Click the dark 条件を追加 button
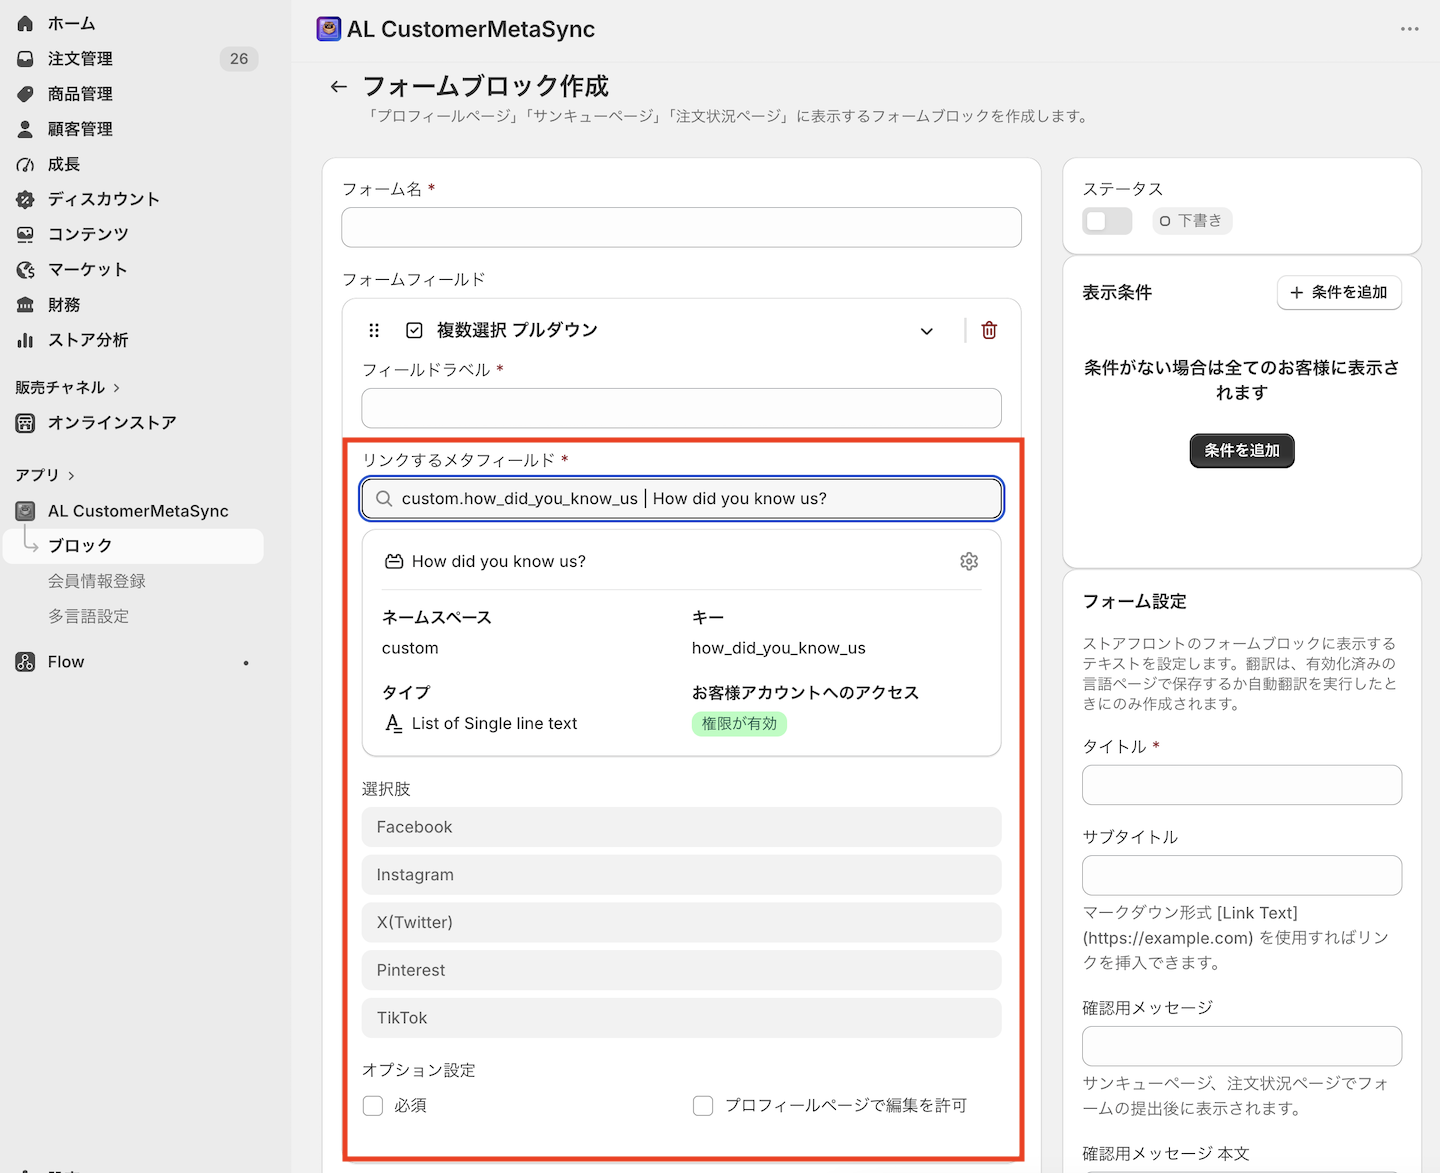Screen dimensions: 1440x1173 1242,451
